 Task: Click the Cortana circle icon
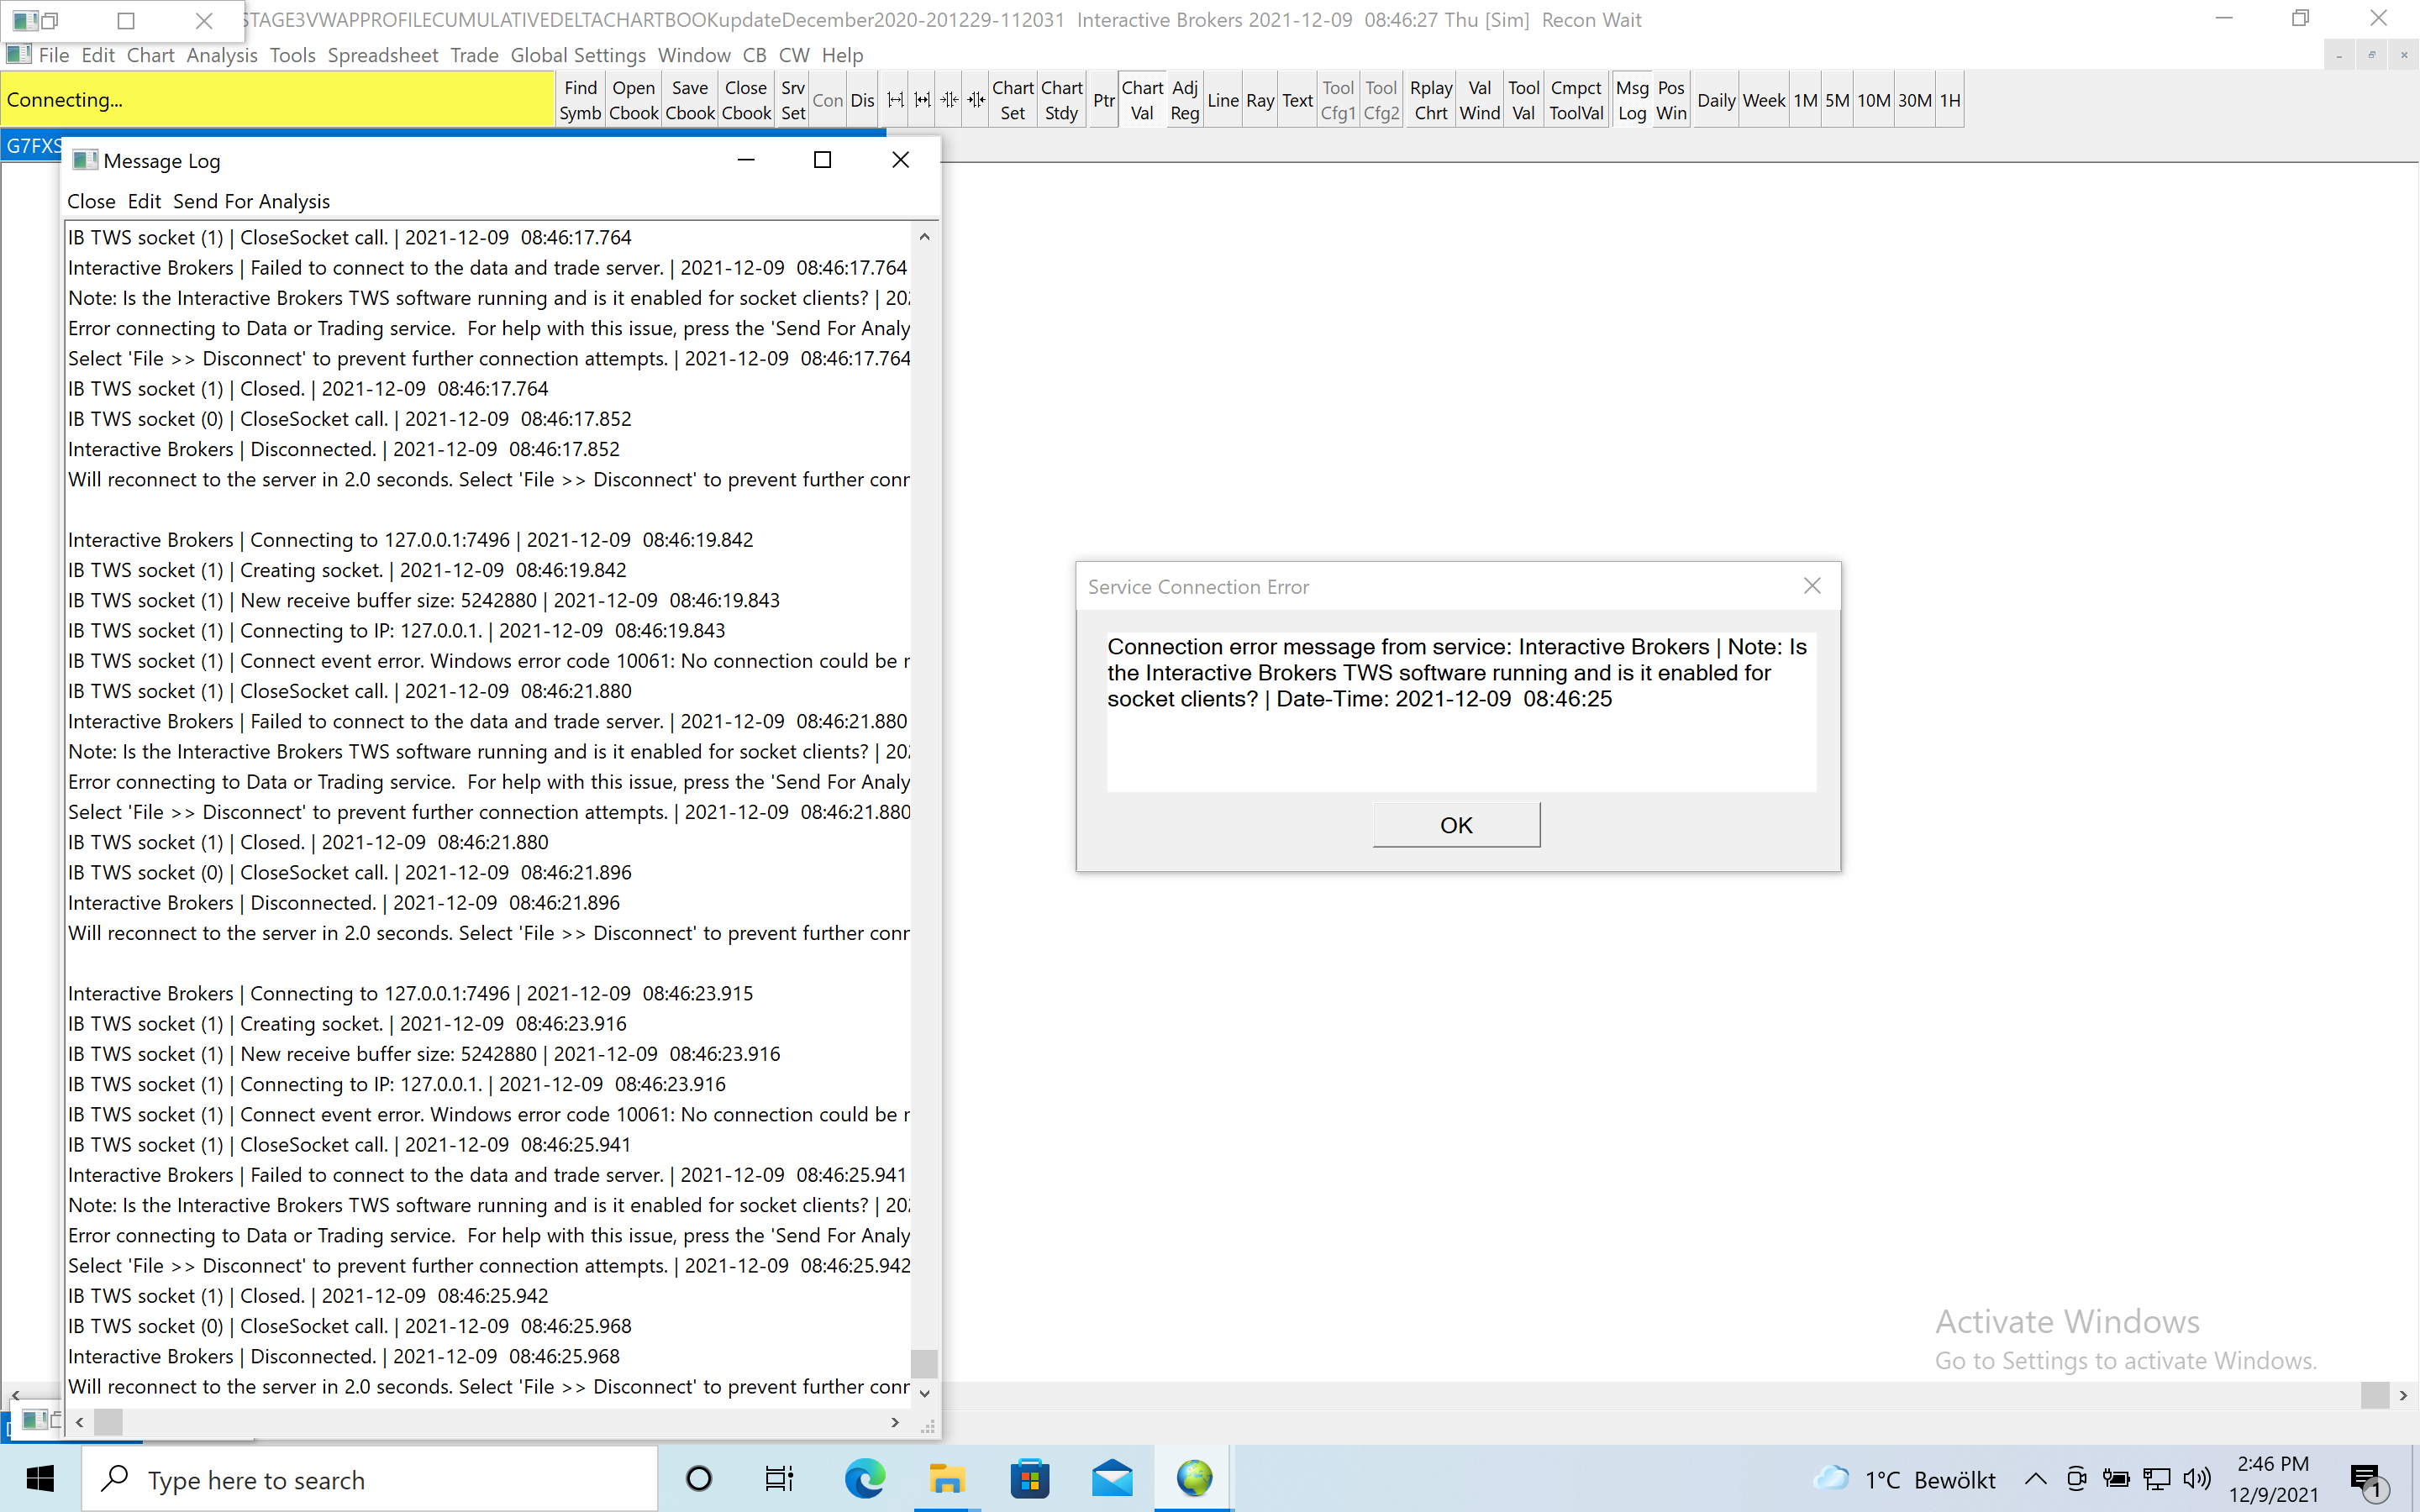pos(699,1478)
